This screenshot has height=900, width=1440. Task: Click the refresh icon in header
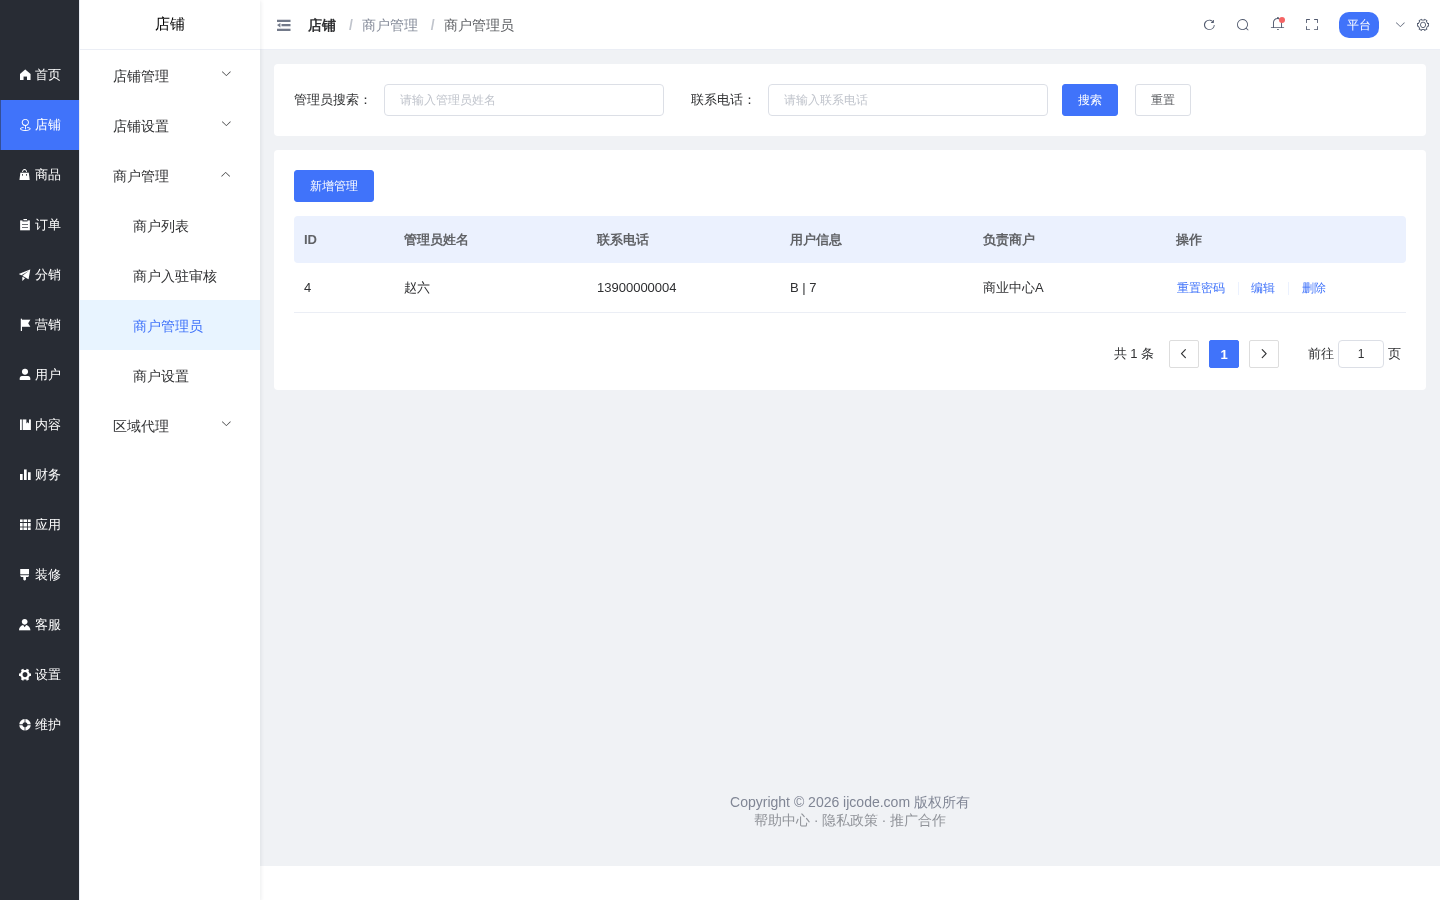click(x=1209, y=25)
